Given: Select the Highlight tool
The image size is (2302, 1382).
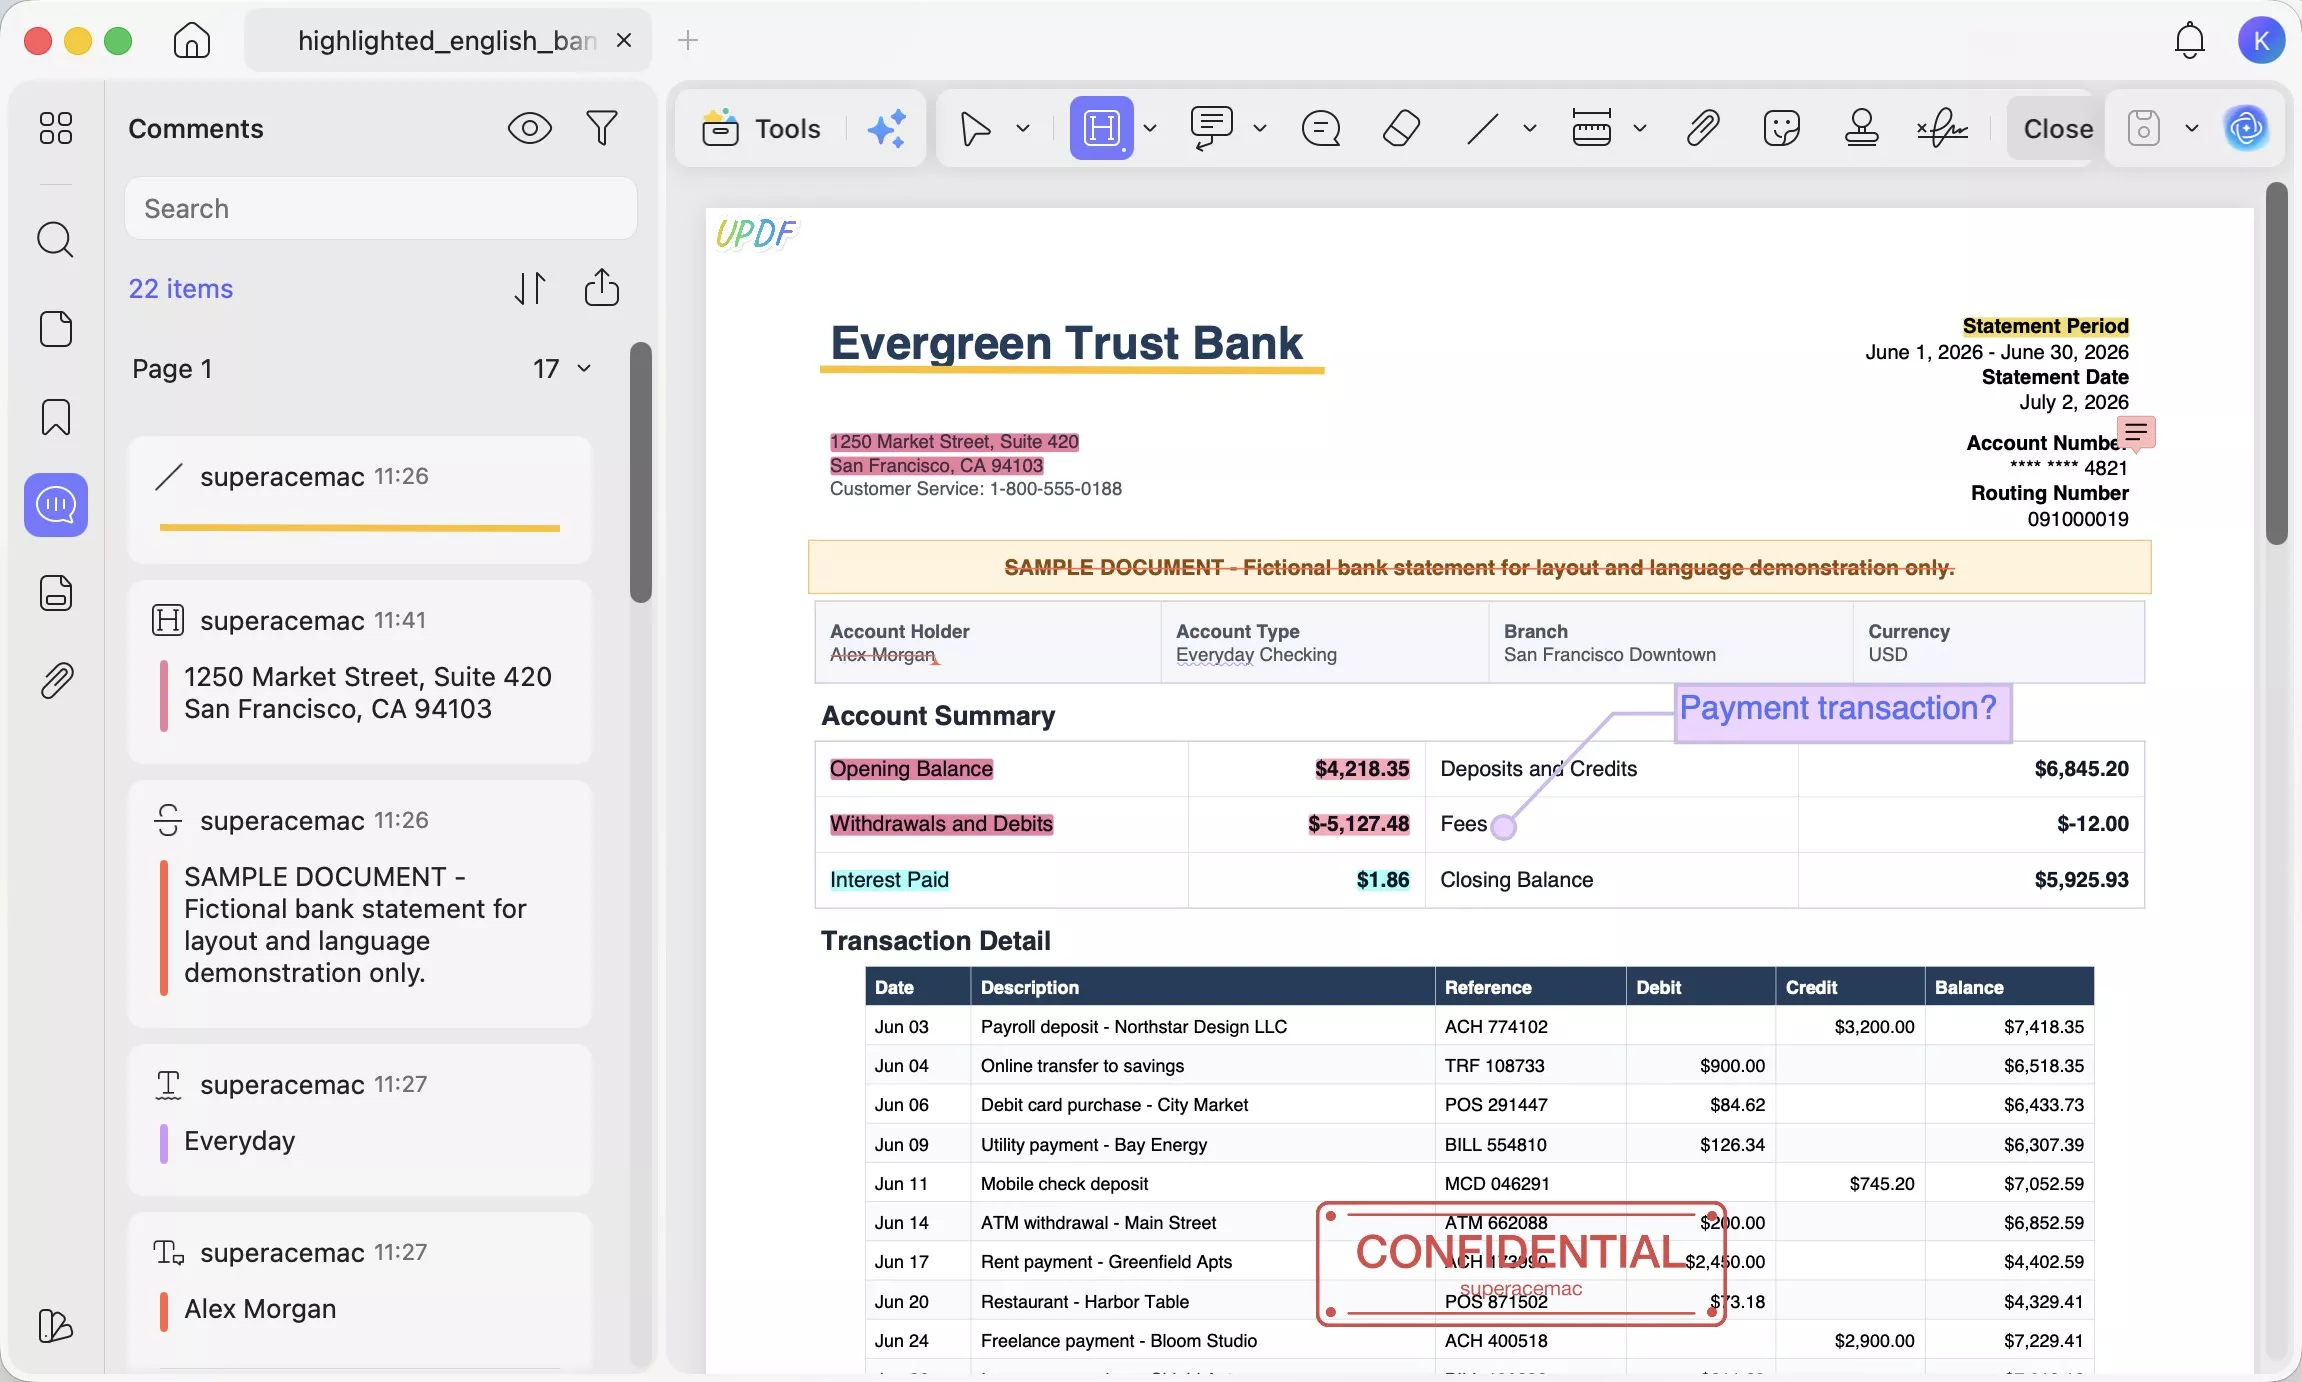Looking at the screenshot, I should click(x=1102, y=128).
